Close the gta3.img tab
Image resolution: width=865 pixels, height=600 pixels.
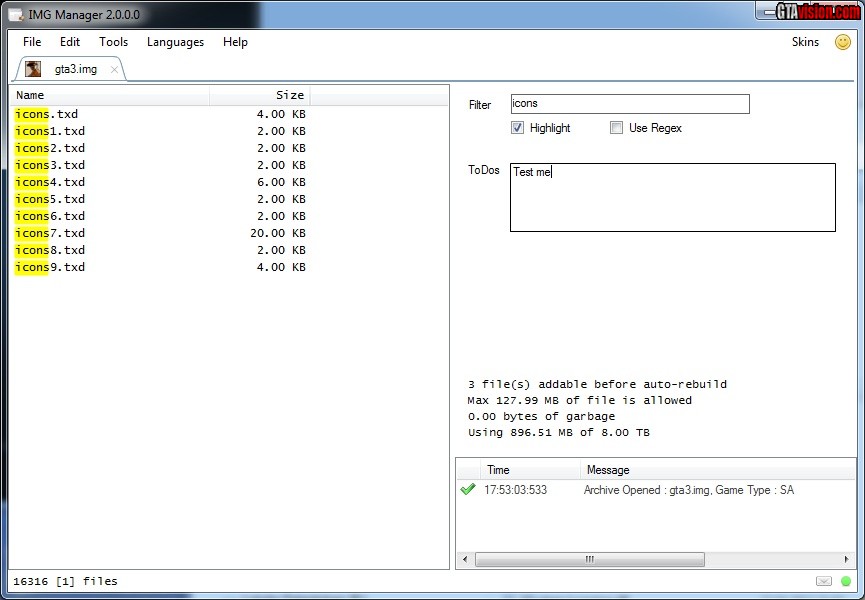coord(114,70)
